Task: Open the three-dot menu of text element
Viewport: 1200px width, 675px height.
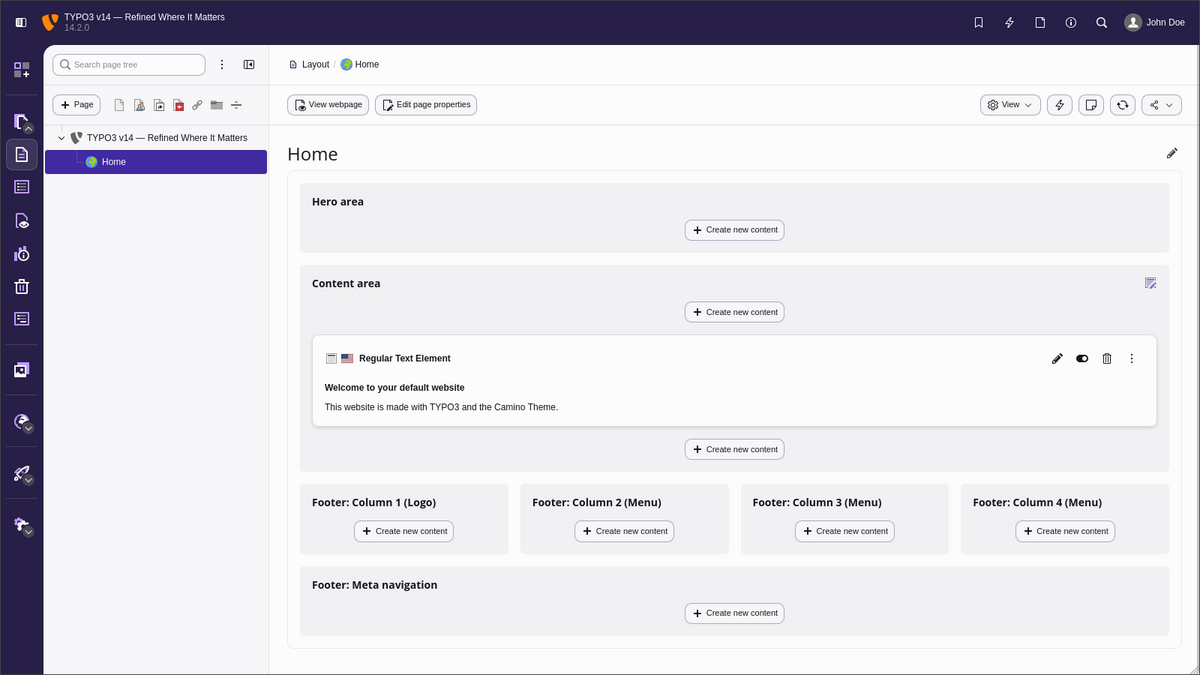Action: (1132, 359)
